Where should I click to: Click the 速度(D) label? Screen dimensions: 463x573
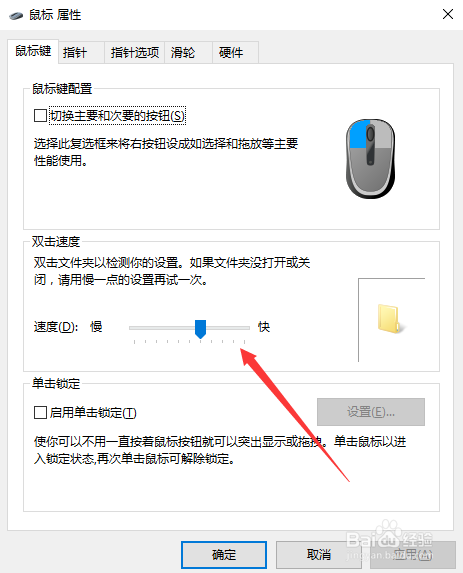click(x=56, y=327)
